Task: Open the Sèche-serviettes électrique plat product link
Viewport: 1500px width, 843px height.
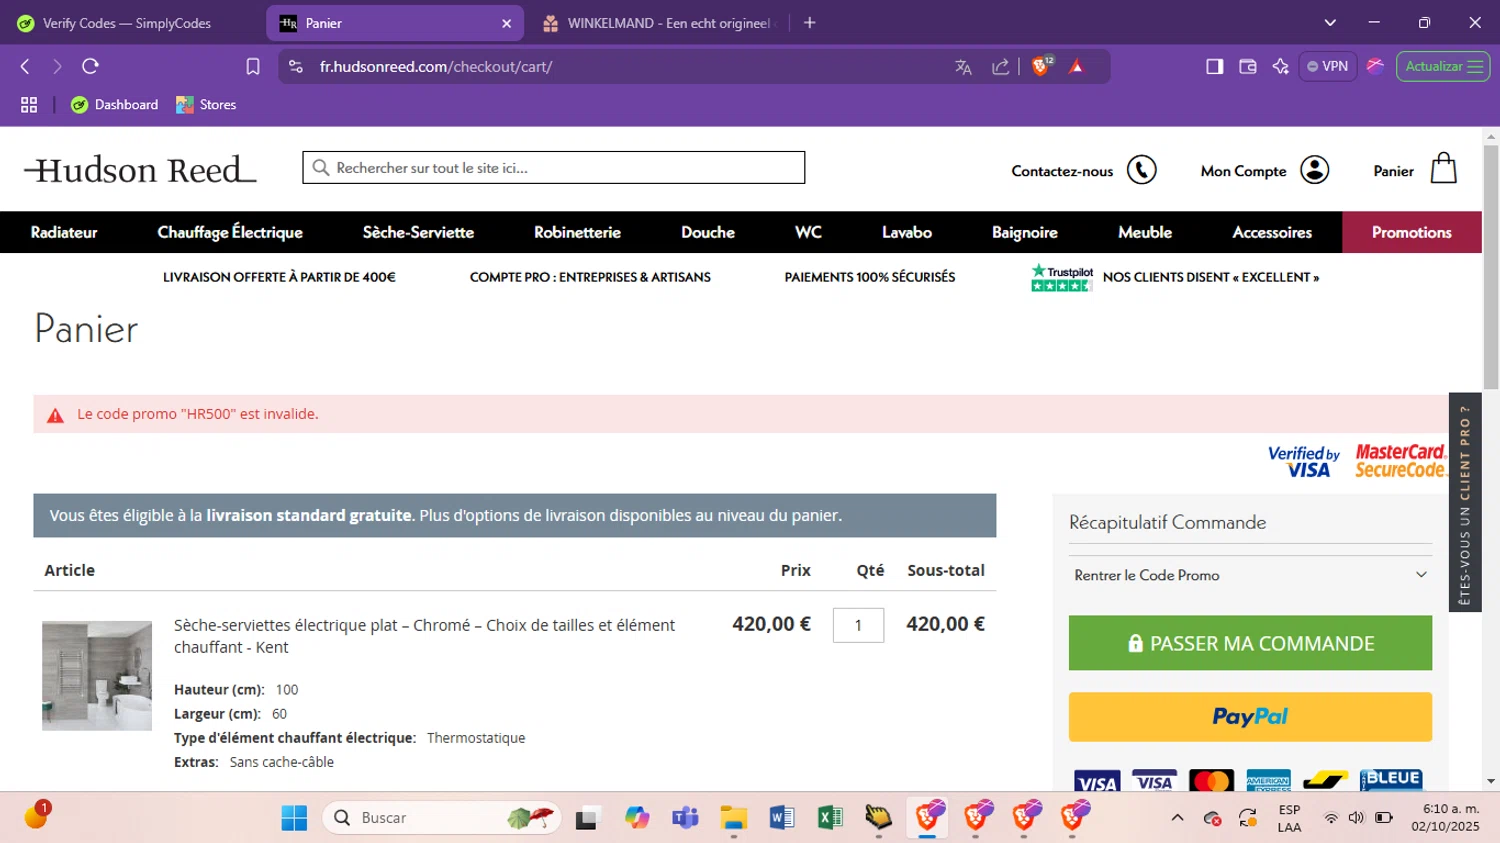Action: point(424,636)
